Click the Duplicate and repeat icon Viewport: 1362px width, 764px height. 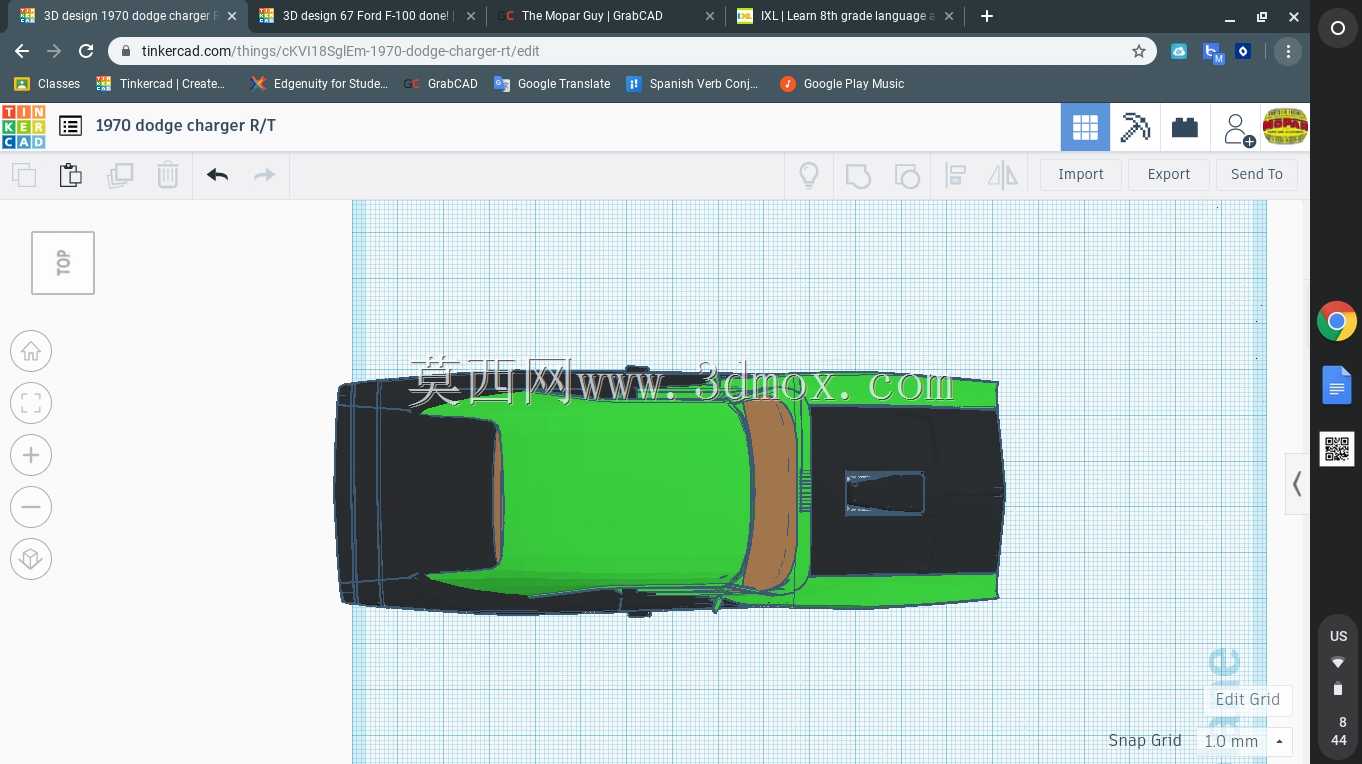click(120, 175)
